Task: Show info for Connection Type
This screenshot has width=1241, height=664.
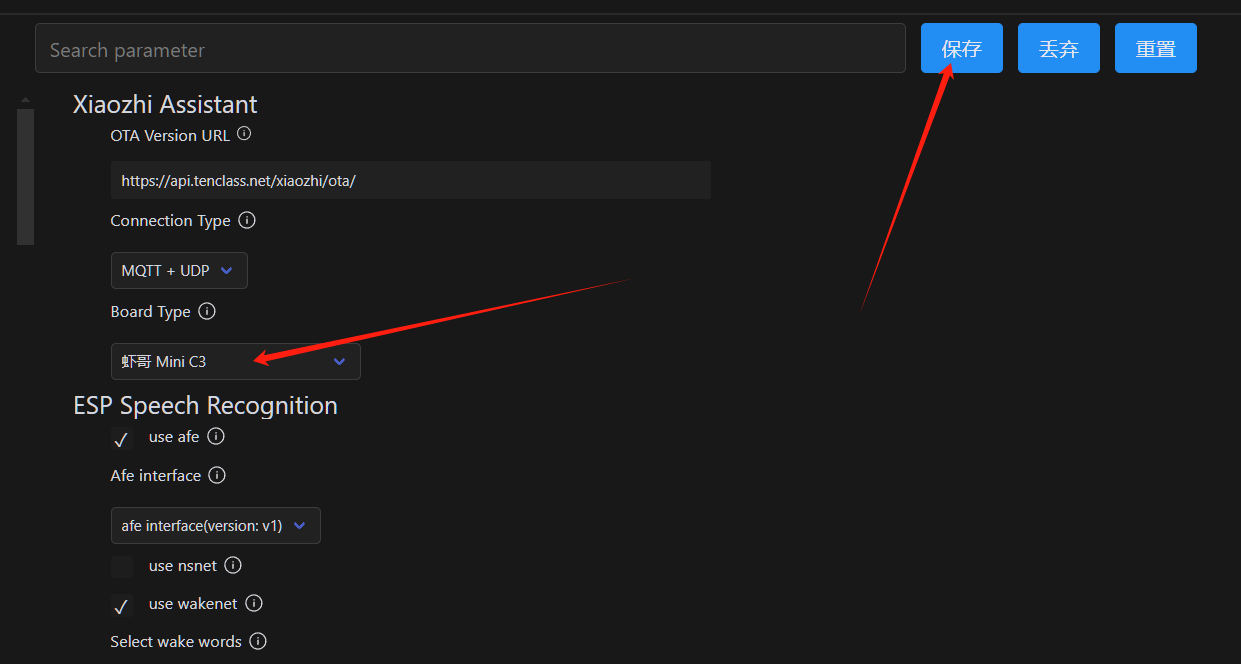Action: 247,220
